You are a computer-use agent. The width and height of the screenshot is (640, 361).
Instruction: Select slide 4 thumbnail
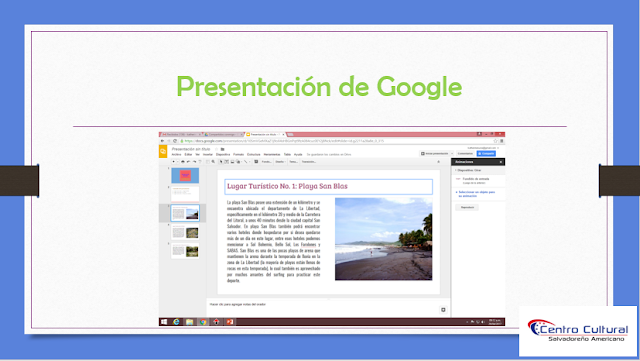185,232
